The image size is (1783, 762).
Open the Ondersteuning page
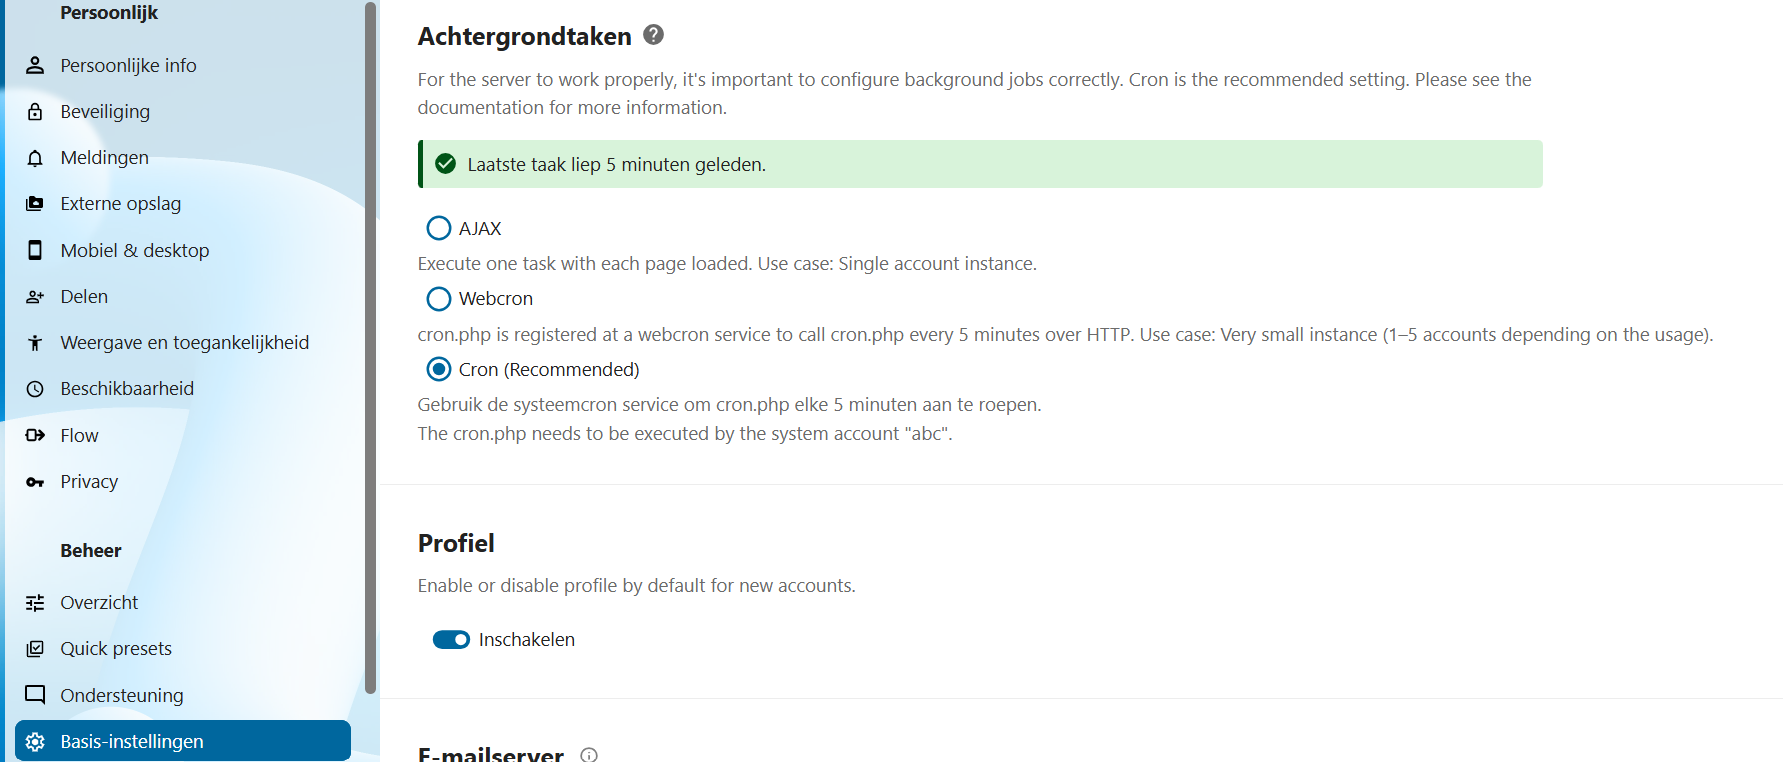tap(121, 695)
